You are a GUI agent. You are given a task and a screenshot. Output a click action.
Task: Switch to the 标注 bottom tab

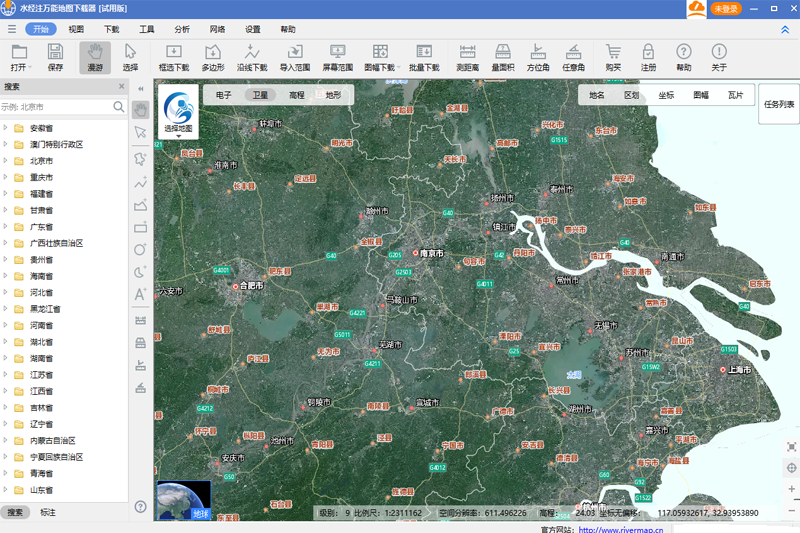[x=48, y=512]
